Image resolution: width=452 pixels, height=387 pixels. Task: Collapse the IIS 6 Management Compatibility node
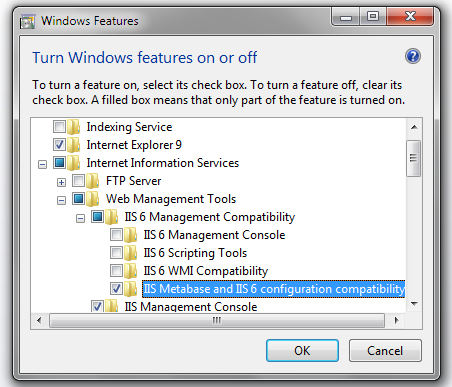80,218
